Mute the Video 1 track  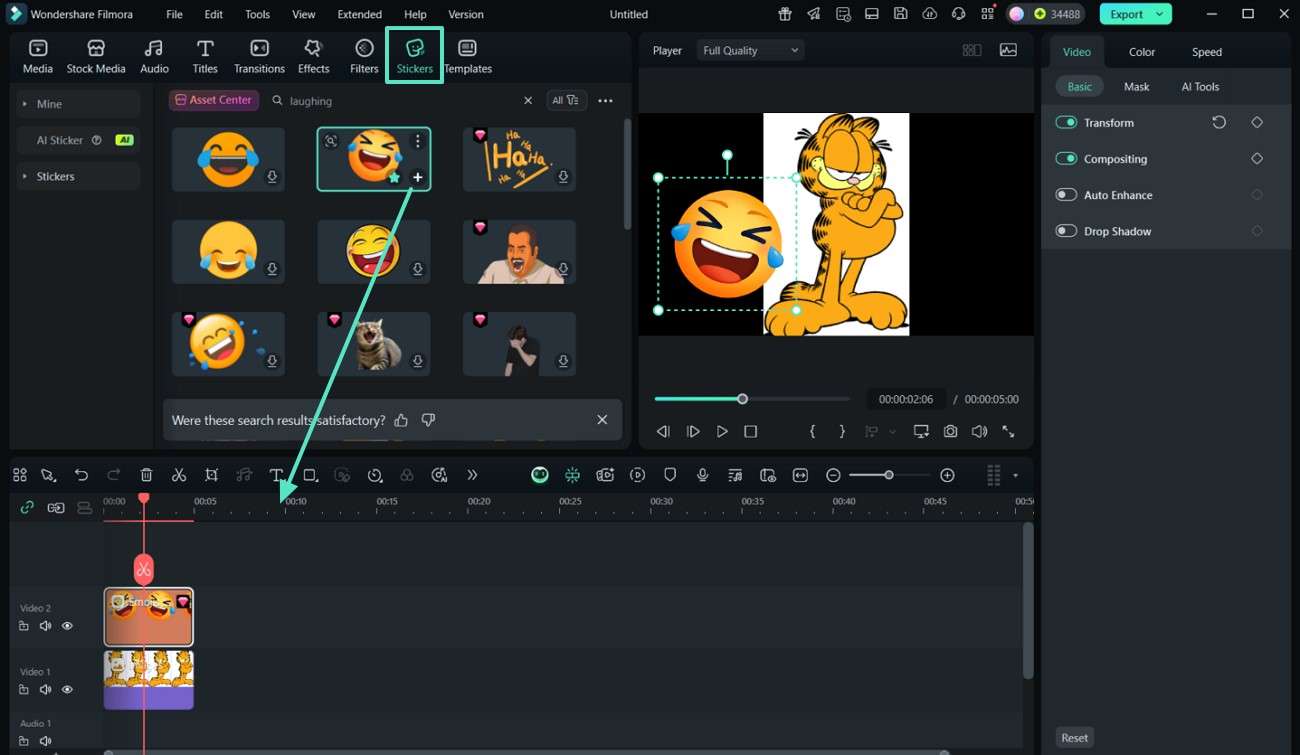pos(45,690)
